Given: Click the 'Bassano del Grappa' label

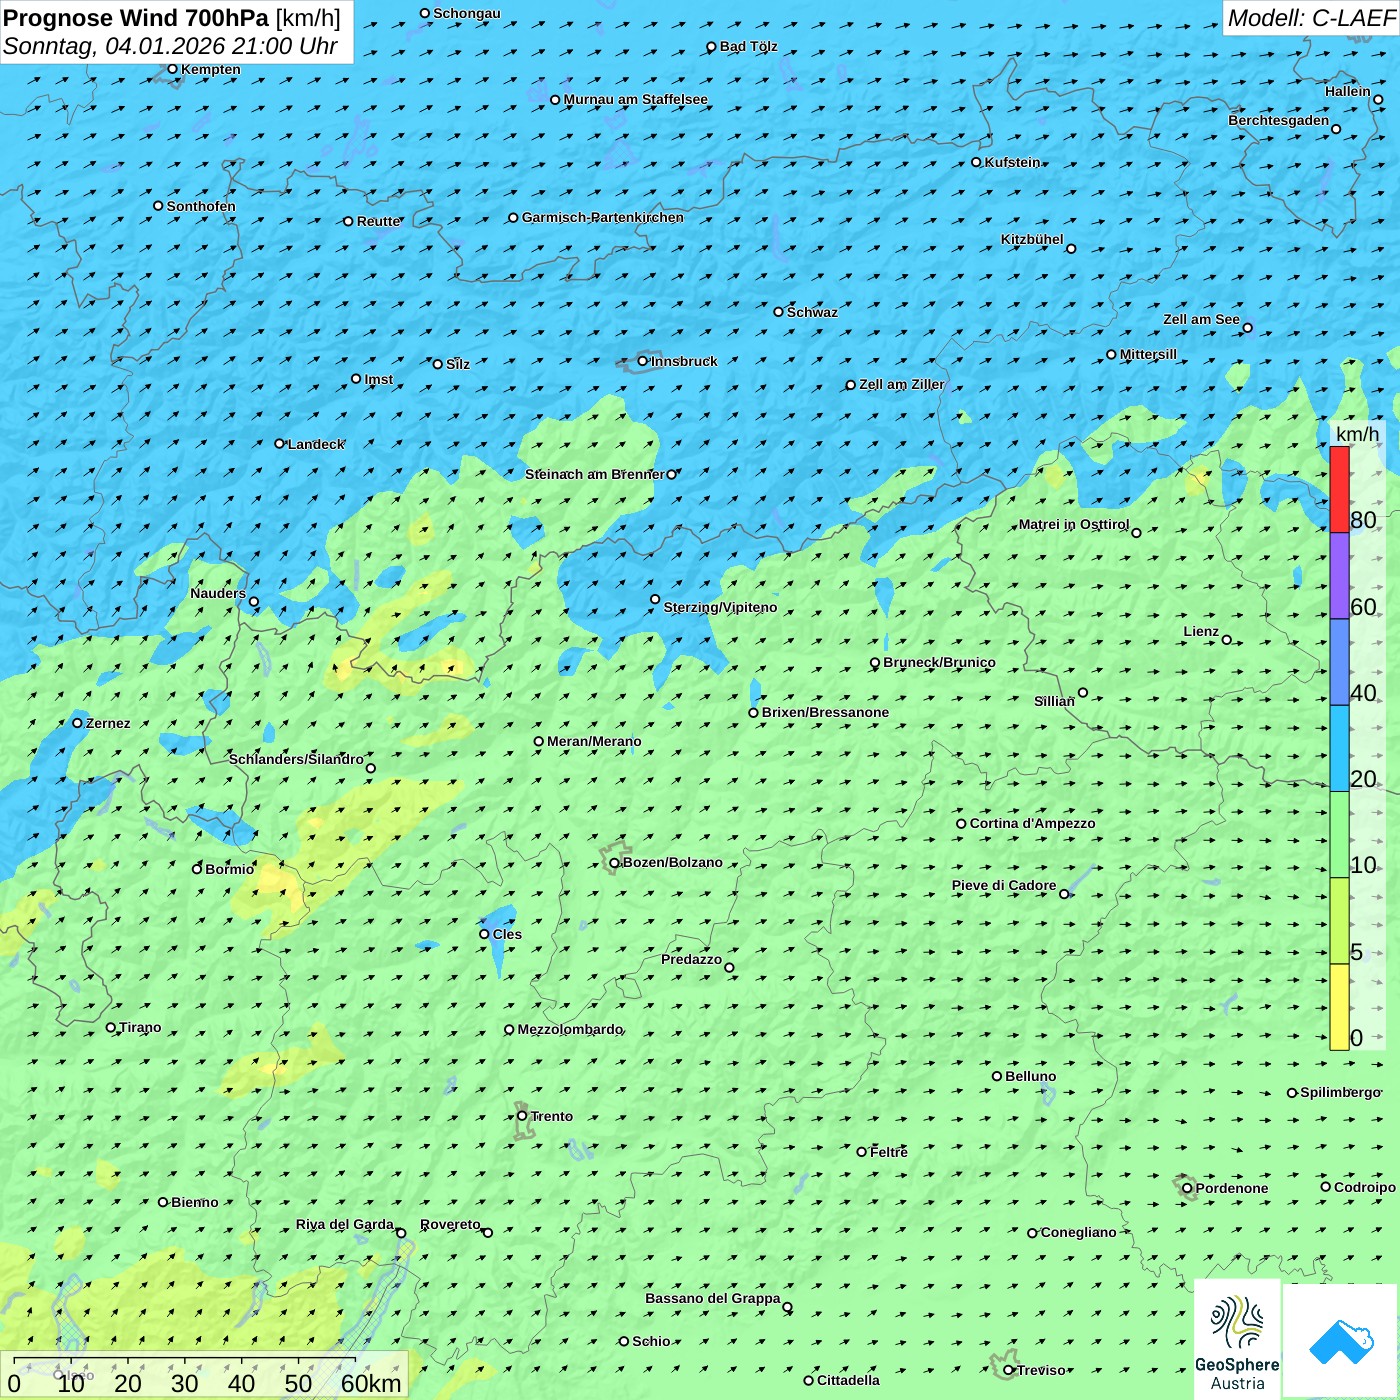Looking at the screenshot, I should pos(712,1298).
